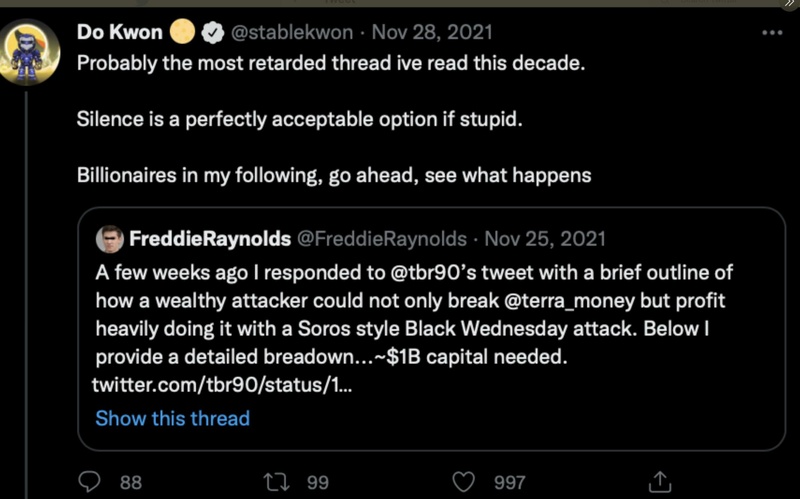Screen dimensions: 800x499
Task: Click the yellow moon emoji beside Do Kwon
Action: click(182, 33)
